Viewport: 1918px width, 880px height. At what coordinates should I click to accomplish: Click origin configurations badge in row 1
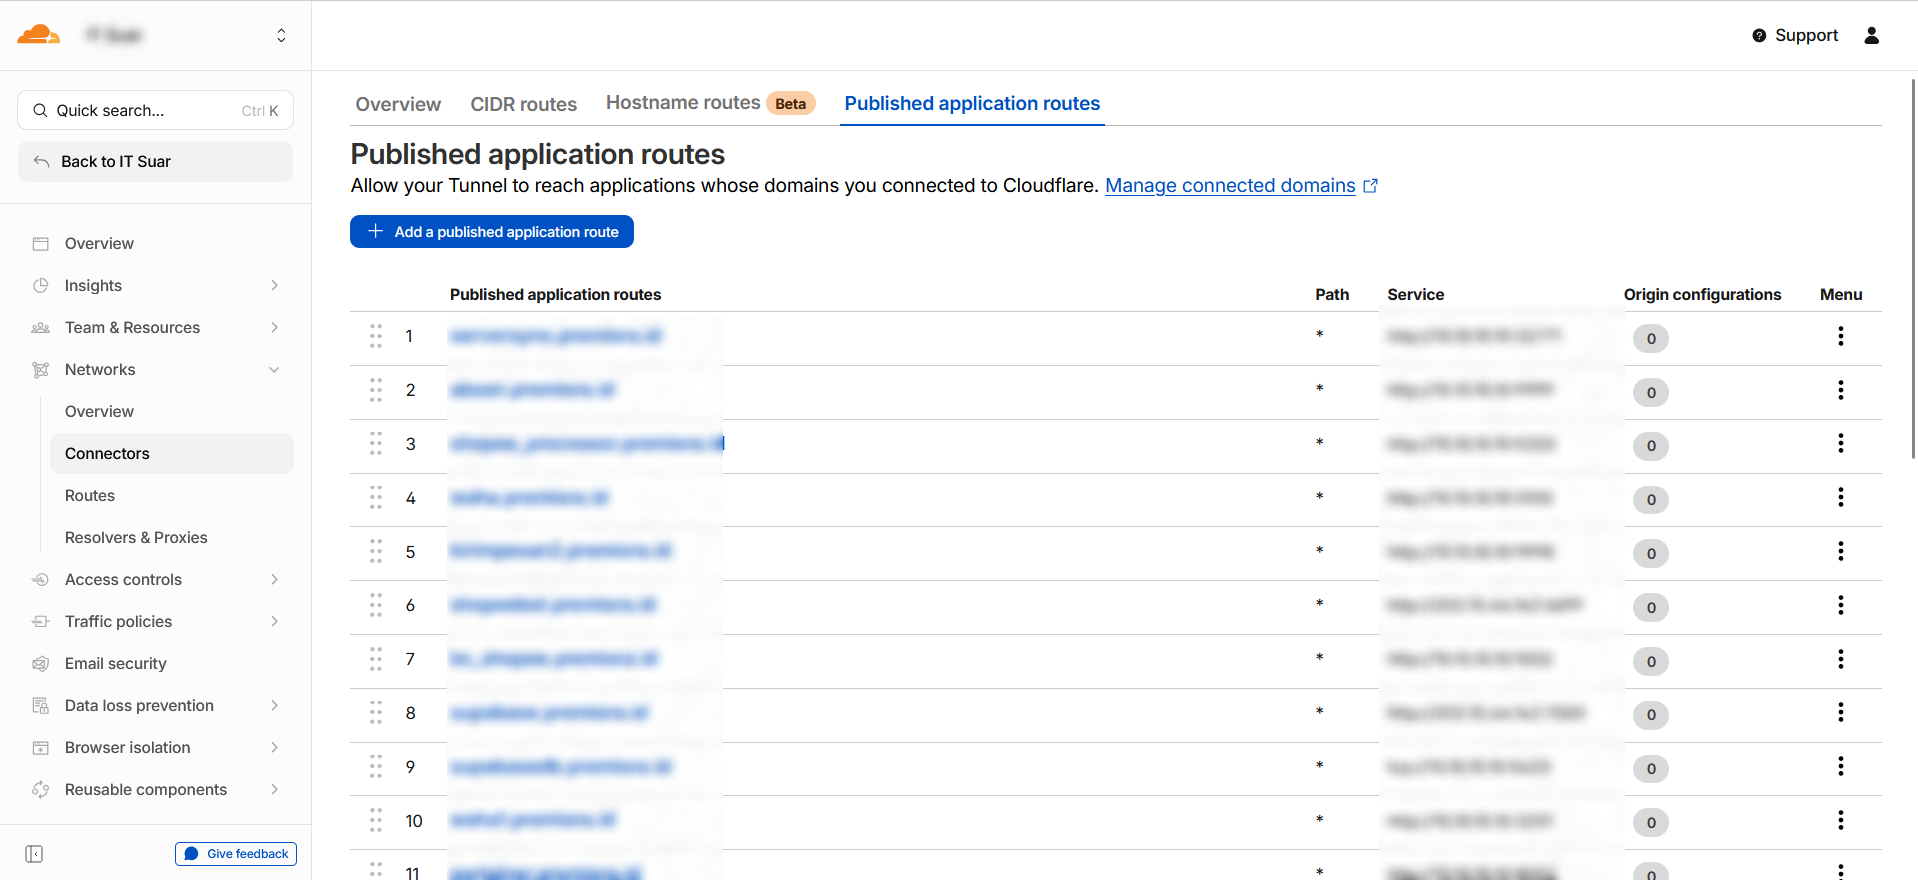(x=1651, y=339)
